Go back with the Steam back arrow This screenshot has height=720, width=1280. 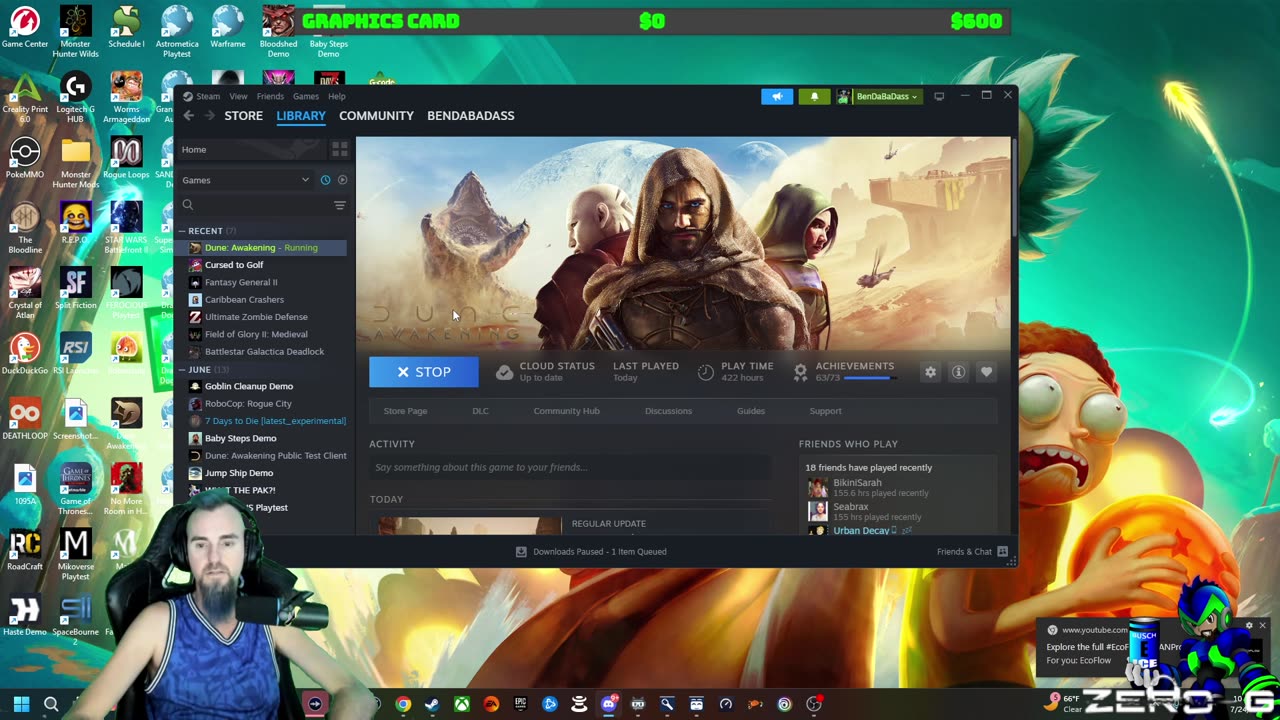188,116
